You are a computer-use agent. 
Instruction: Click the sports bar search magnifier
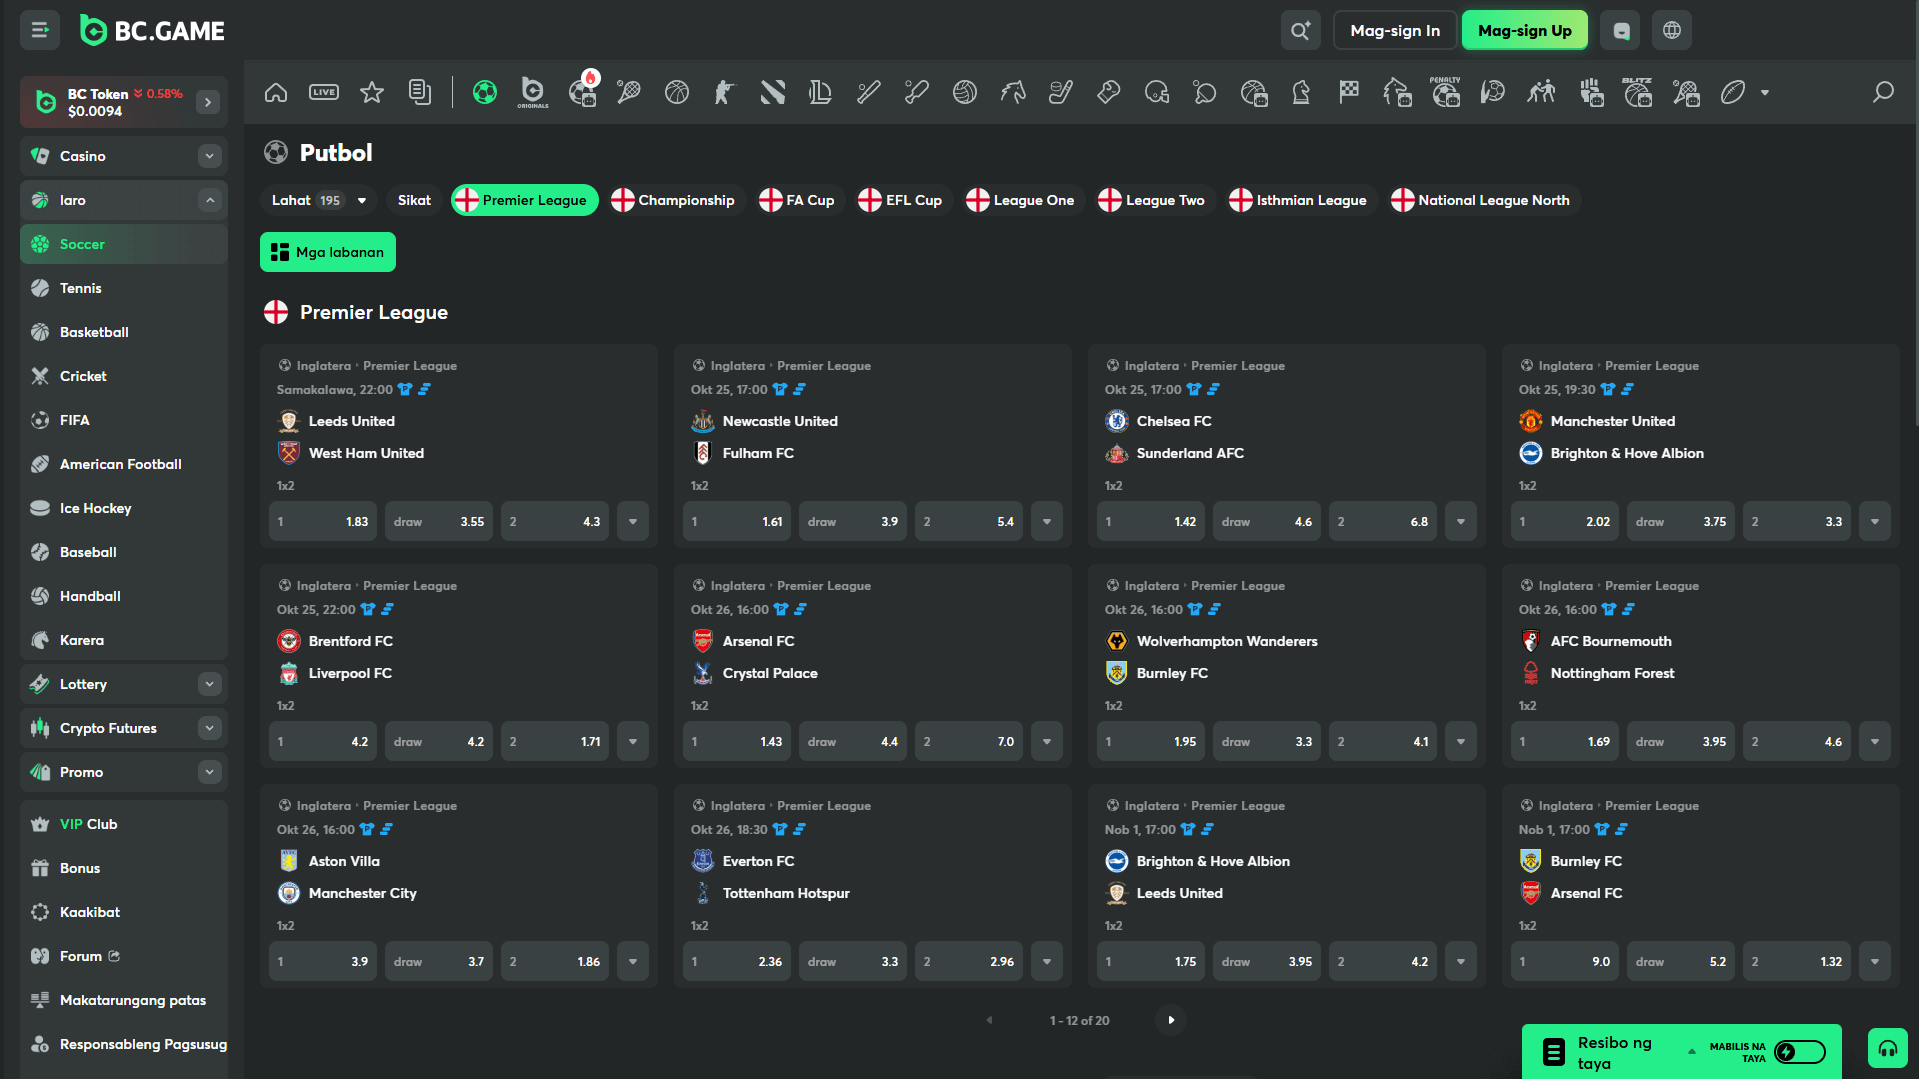[1883, 93]
